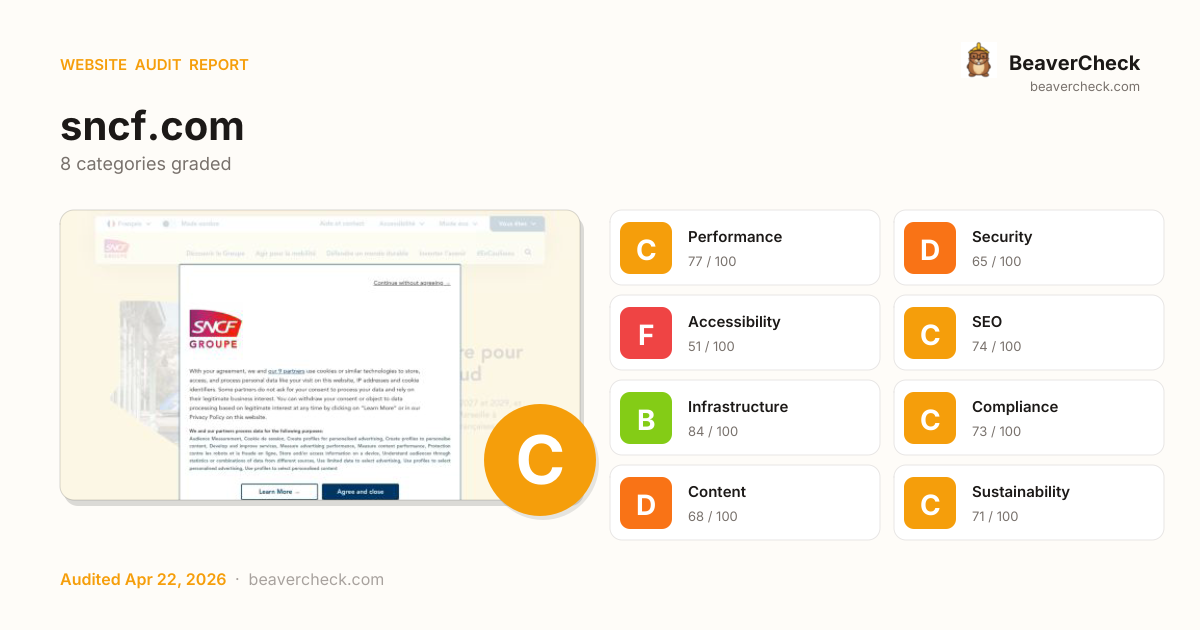Open the Découvrir le Groupe menu item
This screenshot has height=630, width=1200.
click(x=215, y=253)
